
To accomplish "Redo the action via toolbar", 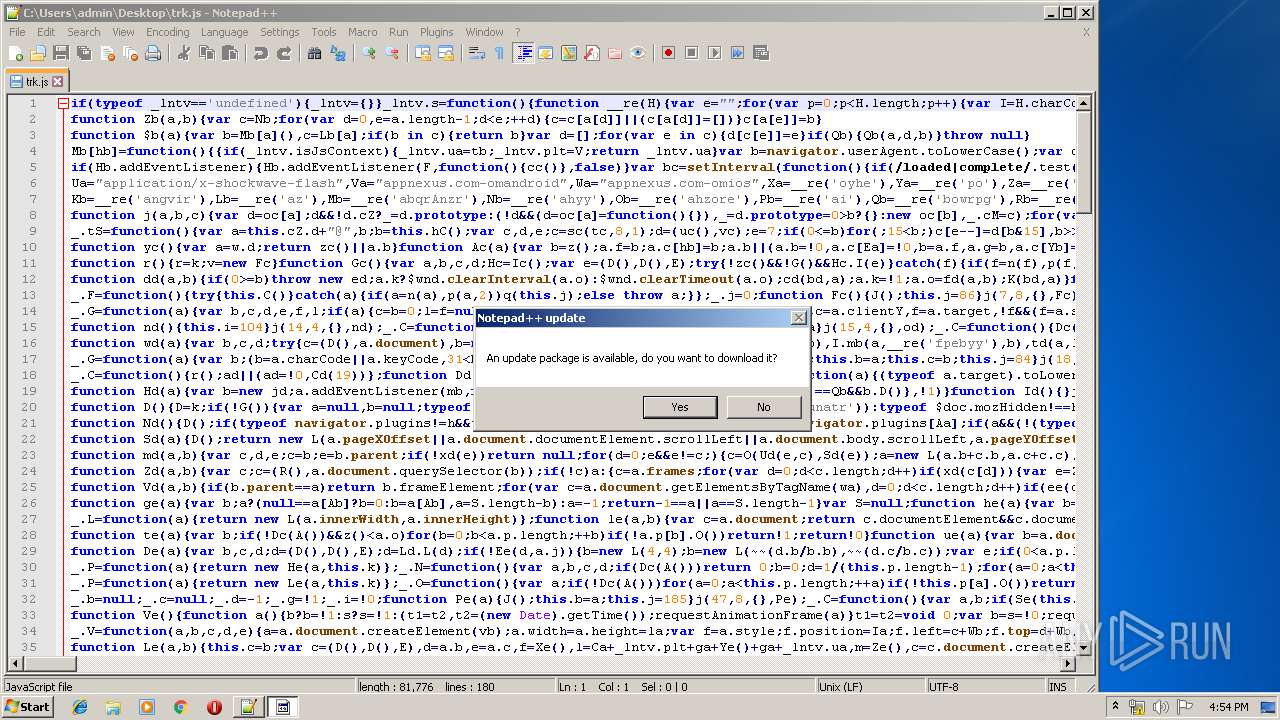I will (x=284, y=53).
